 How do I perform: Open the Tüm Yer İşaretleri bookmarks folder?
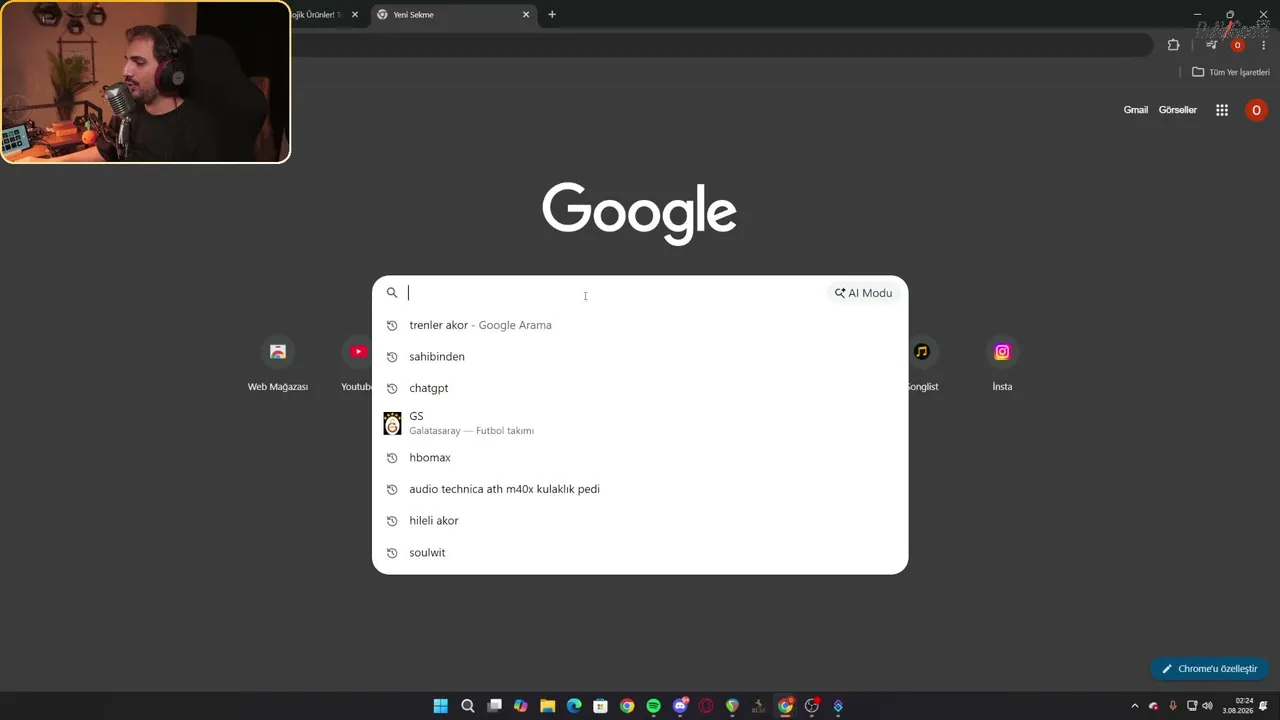tap(1231, 72)
